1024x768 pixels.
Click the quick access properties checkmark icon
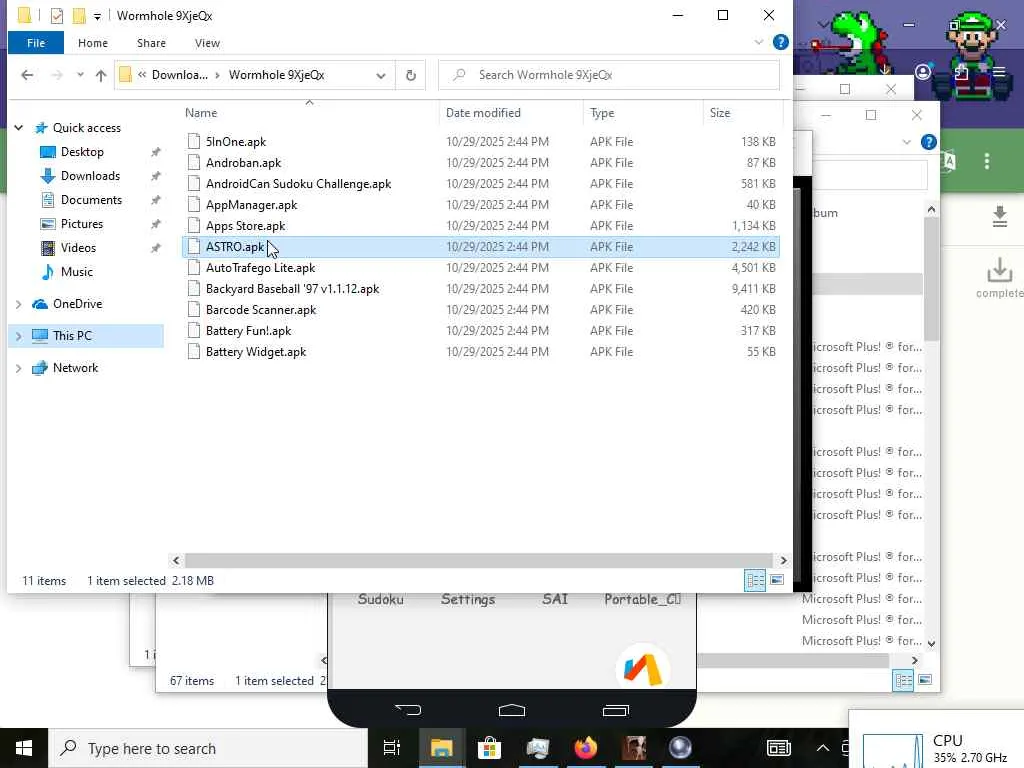[57, 16]
